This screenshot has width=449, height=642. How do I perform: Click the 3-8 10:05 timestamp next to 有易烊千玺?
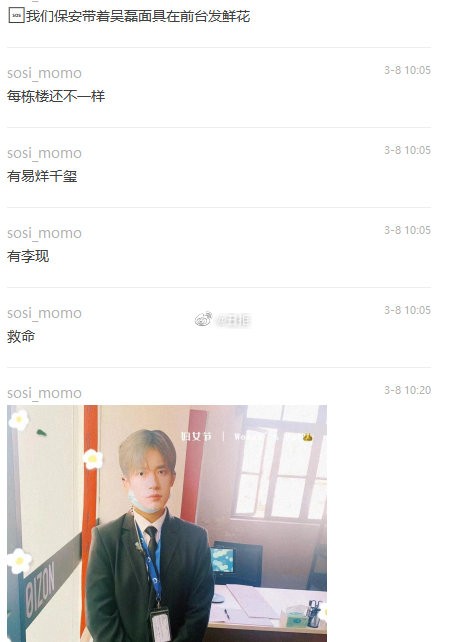pyautogui.click(x=407, y=150)
